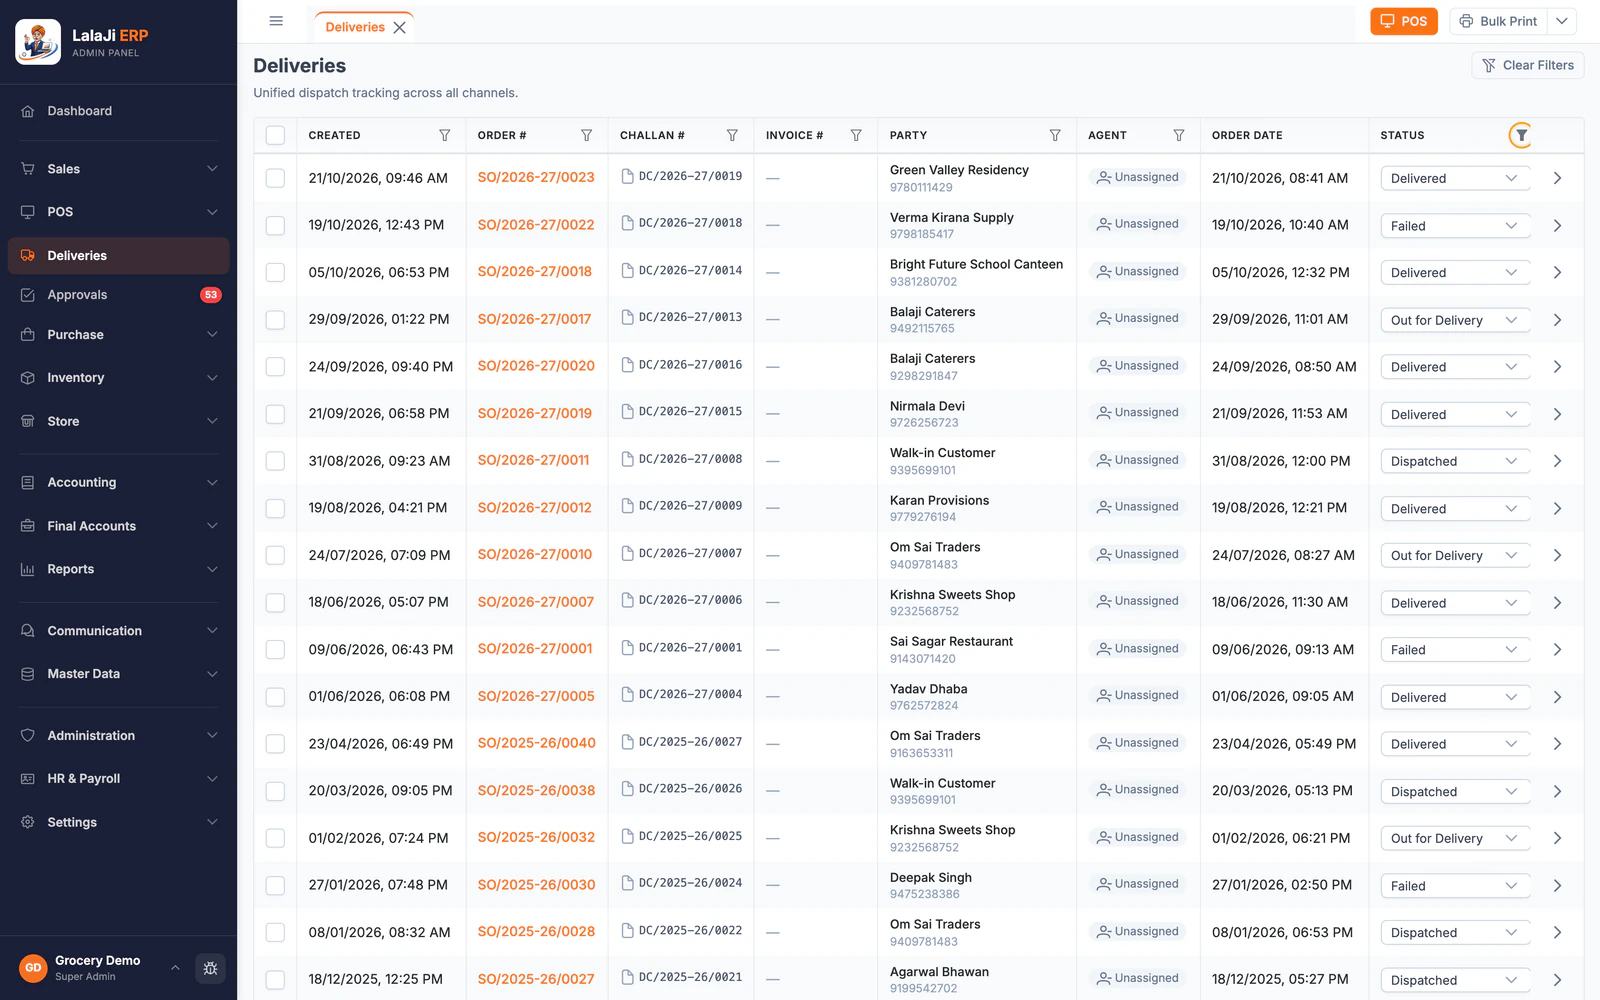Click the POS button in top bar
This screenshot has width=1600, height=1000.
click(1404, 21)
